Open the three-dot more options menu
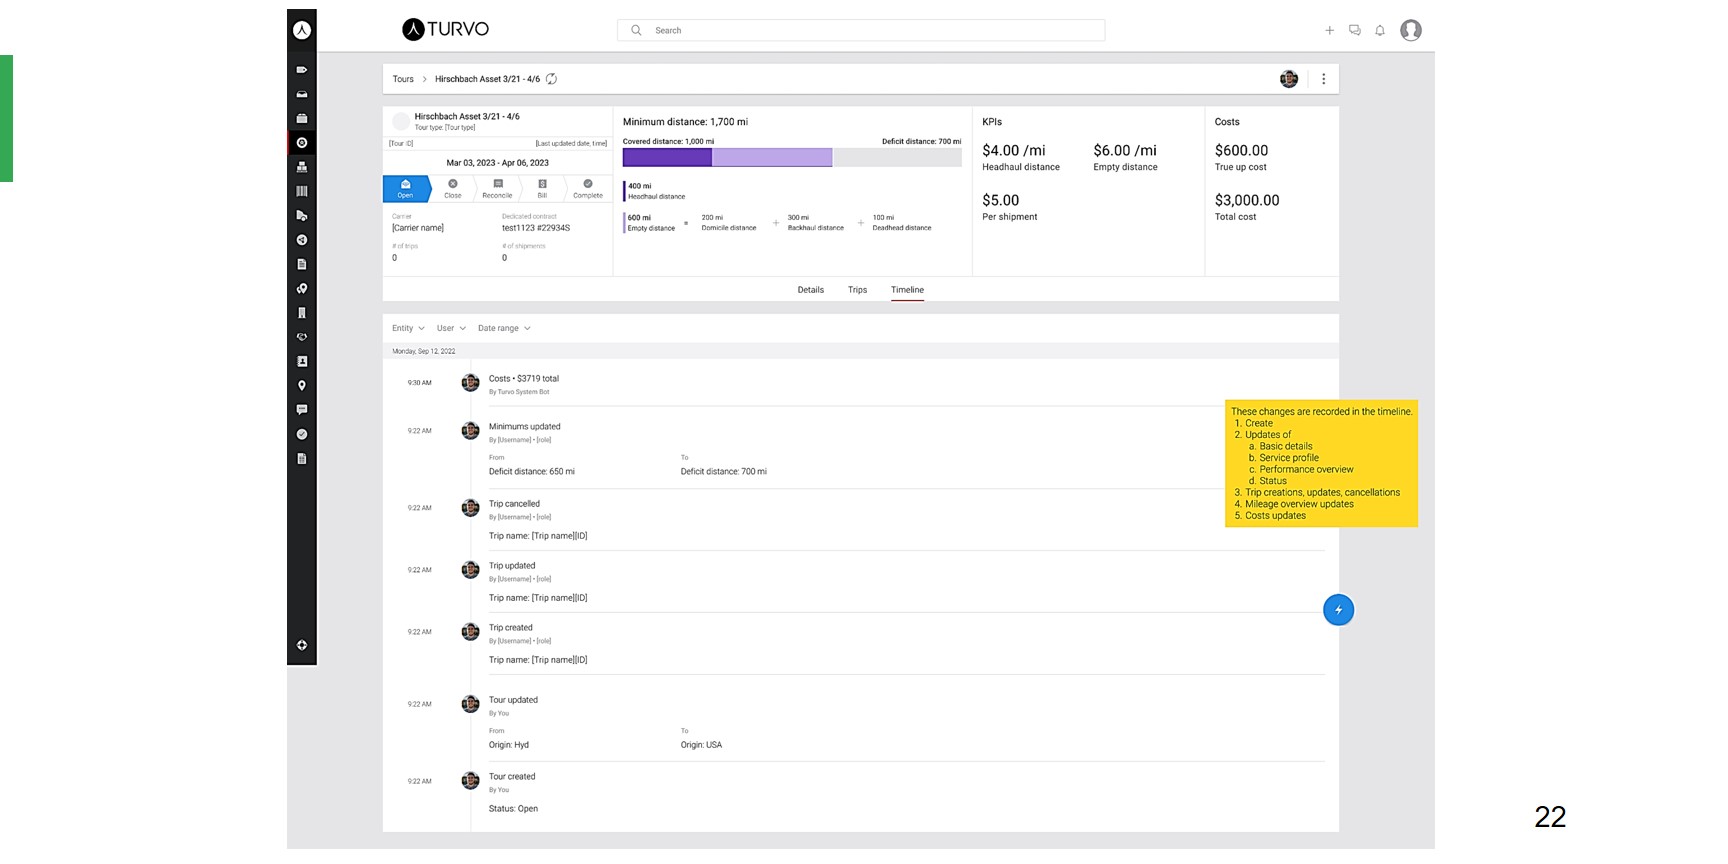The height and width of the screenshot is (864, 1728). click(1323, 79)
